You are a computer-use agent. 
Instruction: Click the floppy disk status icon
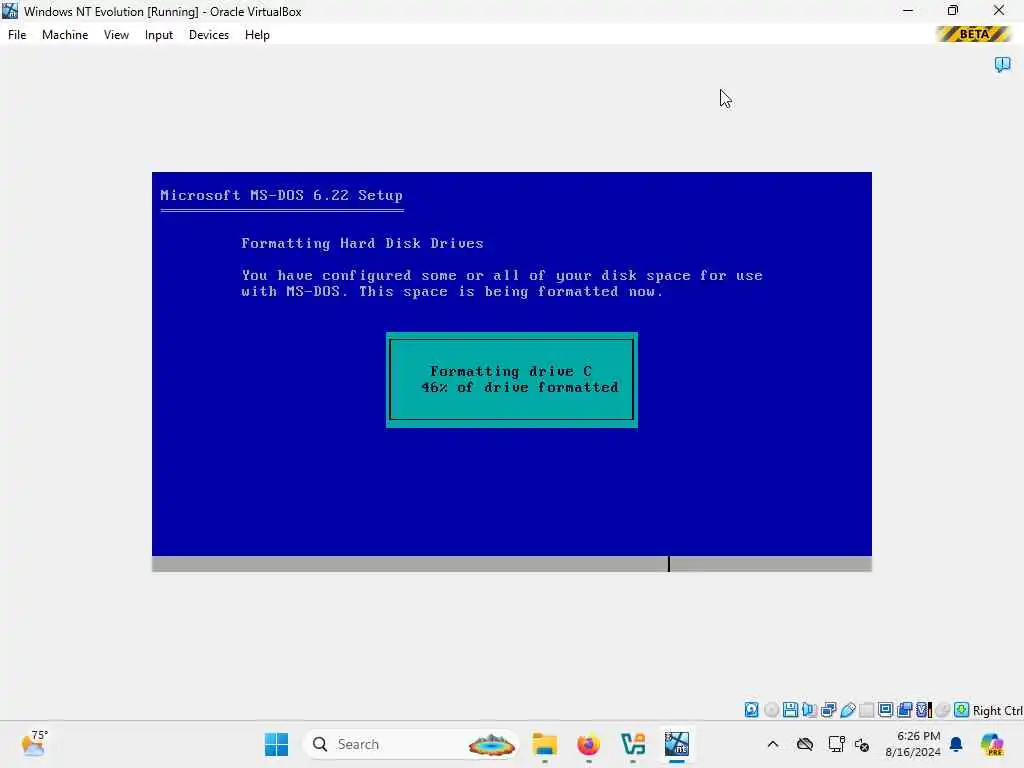[x=790, y=710]
